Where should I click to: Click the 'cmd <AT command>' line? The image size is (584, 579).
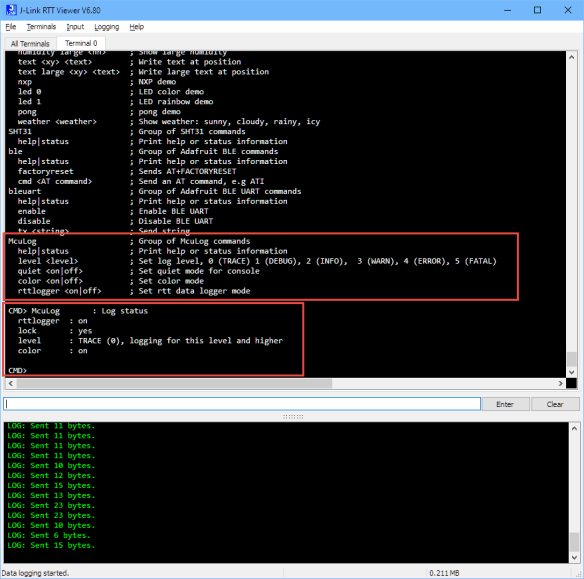coord(141,181)
